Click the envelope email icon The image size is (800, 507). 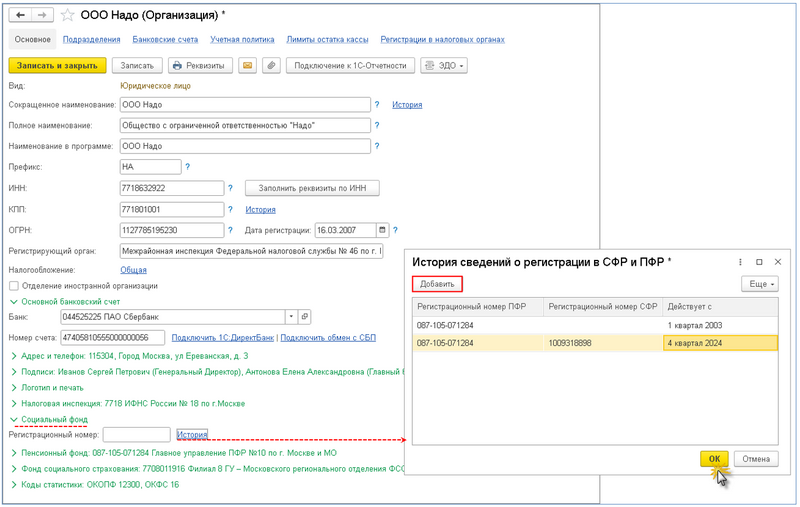click(x=246, y=66)
